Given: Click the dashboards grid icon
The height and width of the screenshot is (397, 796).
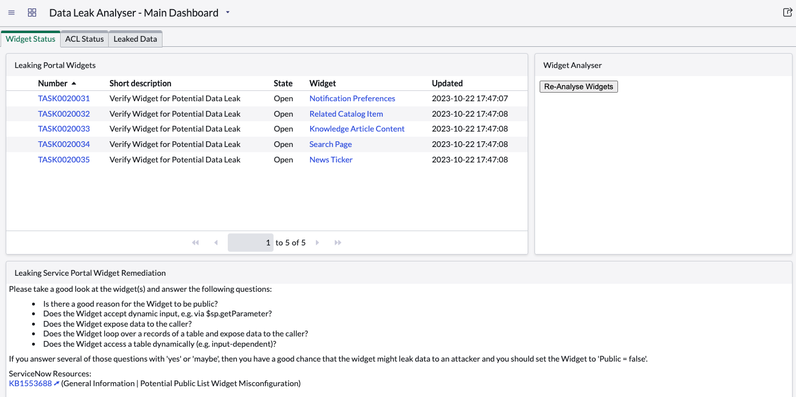Looking at the screenshot, I should click(x=32, y=13).
